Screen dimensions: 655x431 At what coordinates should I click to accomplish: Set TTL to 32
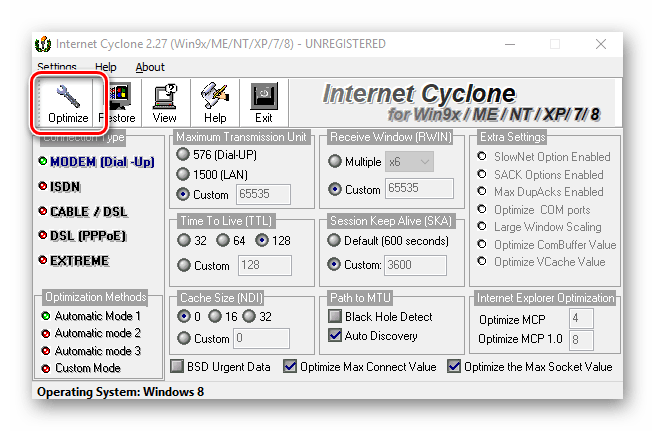coord(184,240)
